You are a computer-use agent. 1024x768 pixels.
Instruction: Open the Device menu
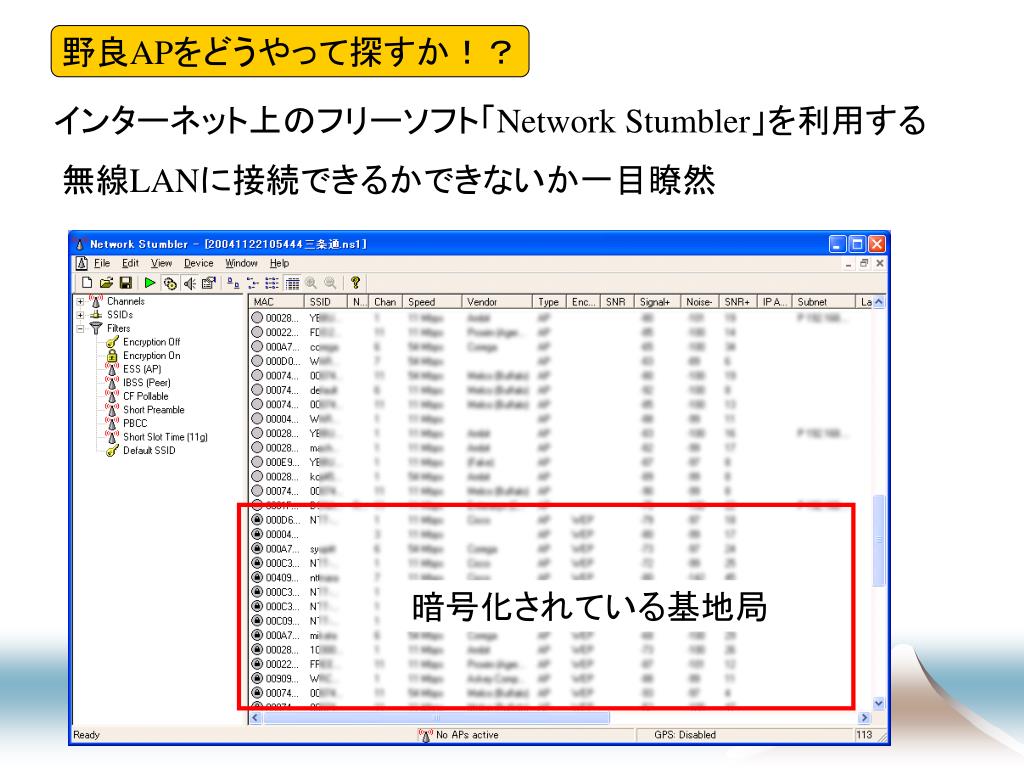click(199, 263)
